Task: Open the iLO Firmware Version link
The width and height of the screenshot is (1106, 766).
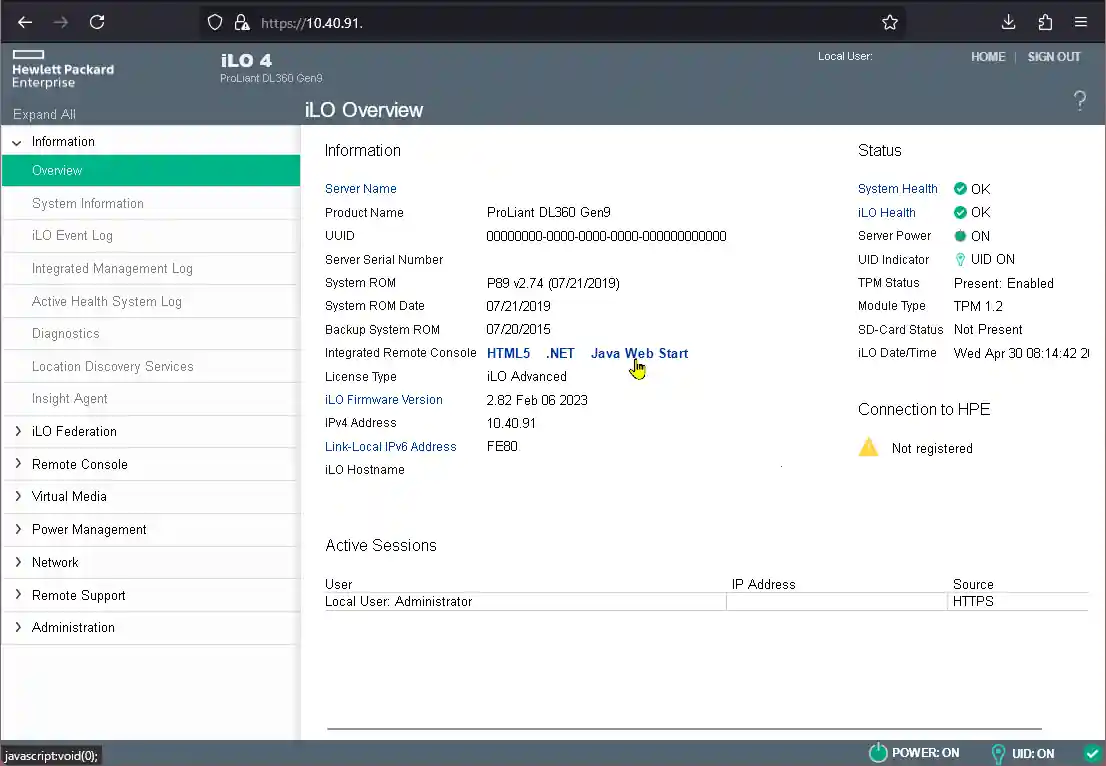Action: click(x=384, y=400)
